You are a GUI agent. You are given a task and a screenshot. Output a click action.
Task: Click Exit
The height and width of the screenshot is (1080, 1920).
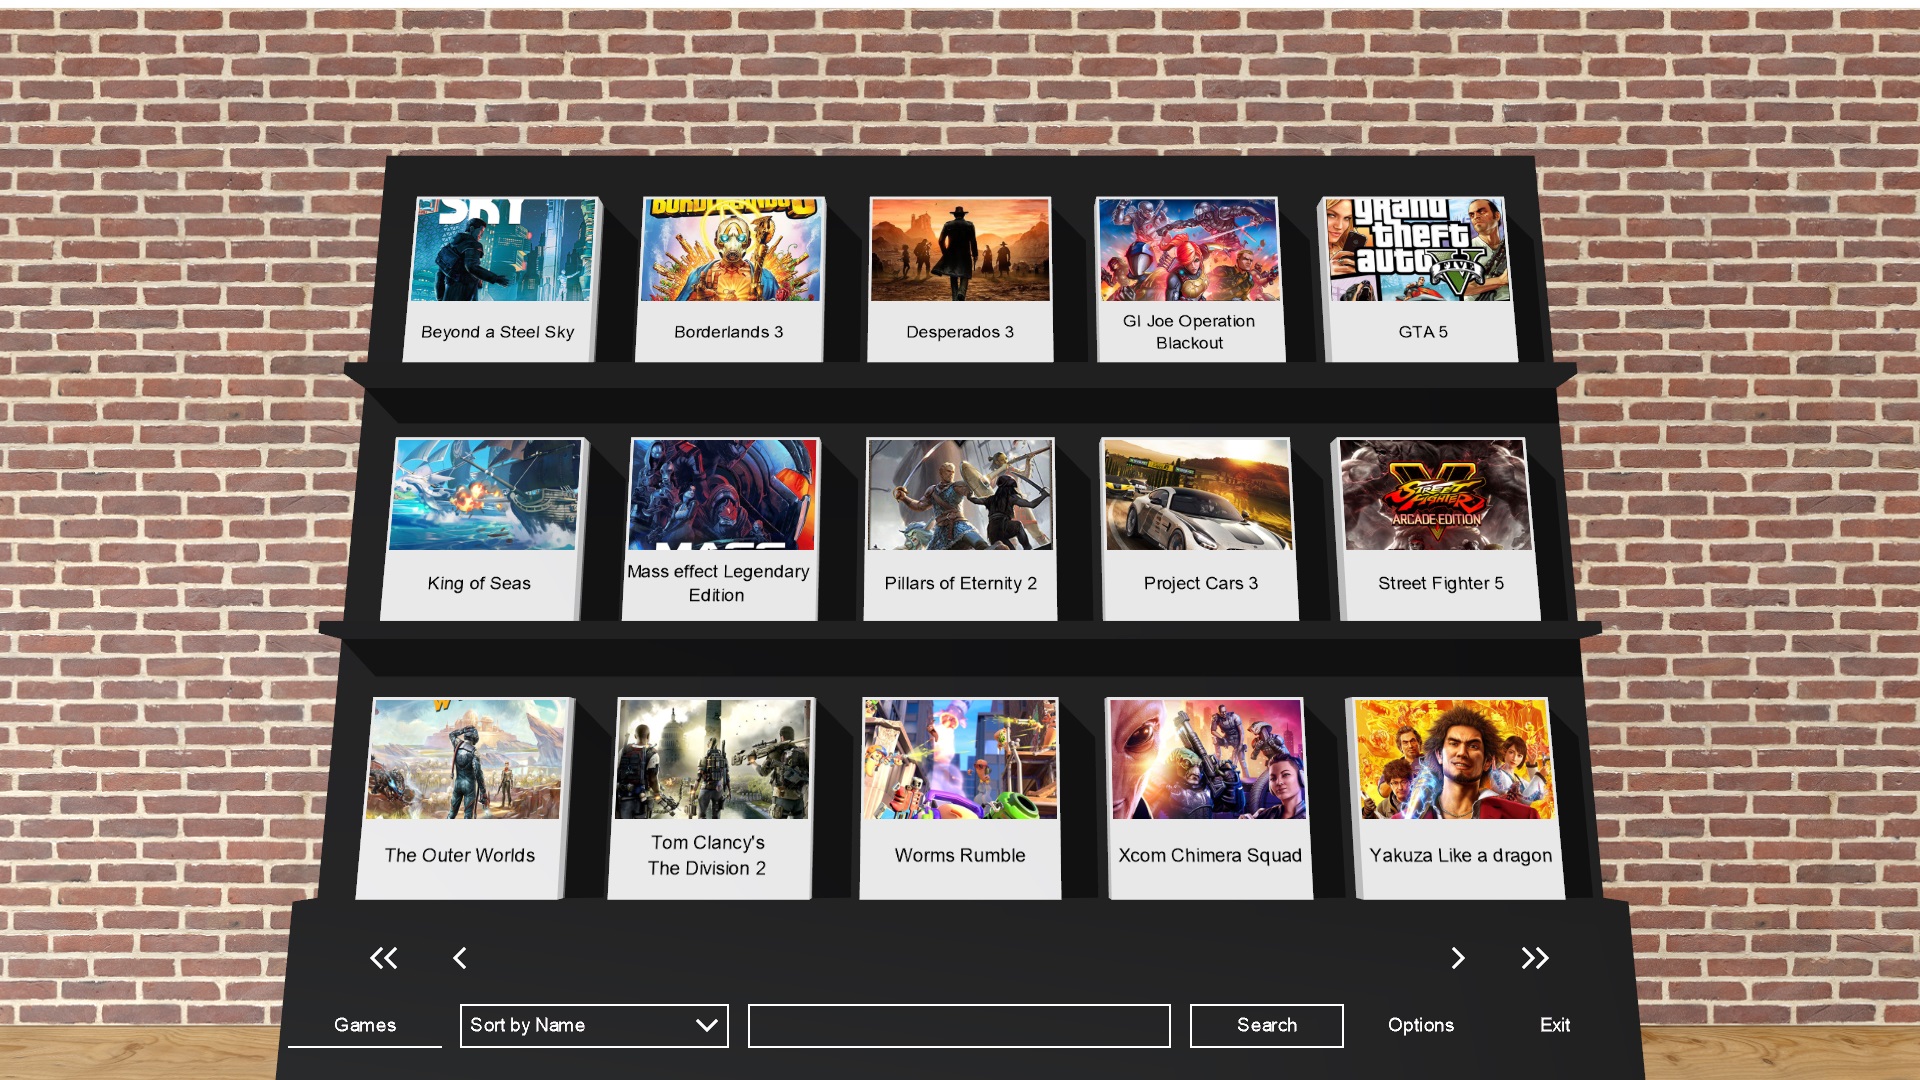(1555, 1025)
